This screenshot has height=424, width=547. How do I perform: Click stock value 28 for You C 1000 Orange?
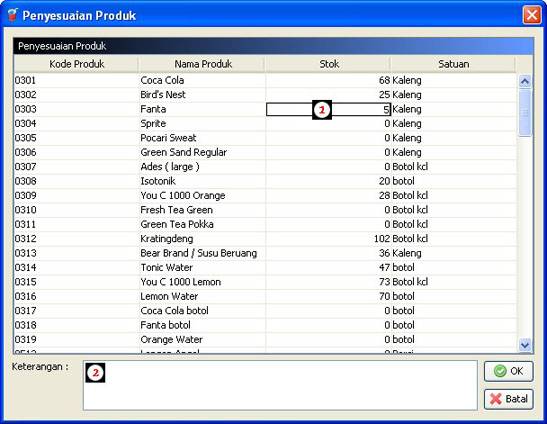(384, 195)
